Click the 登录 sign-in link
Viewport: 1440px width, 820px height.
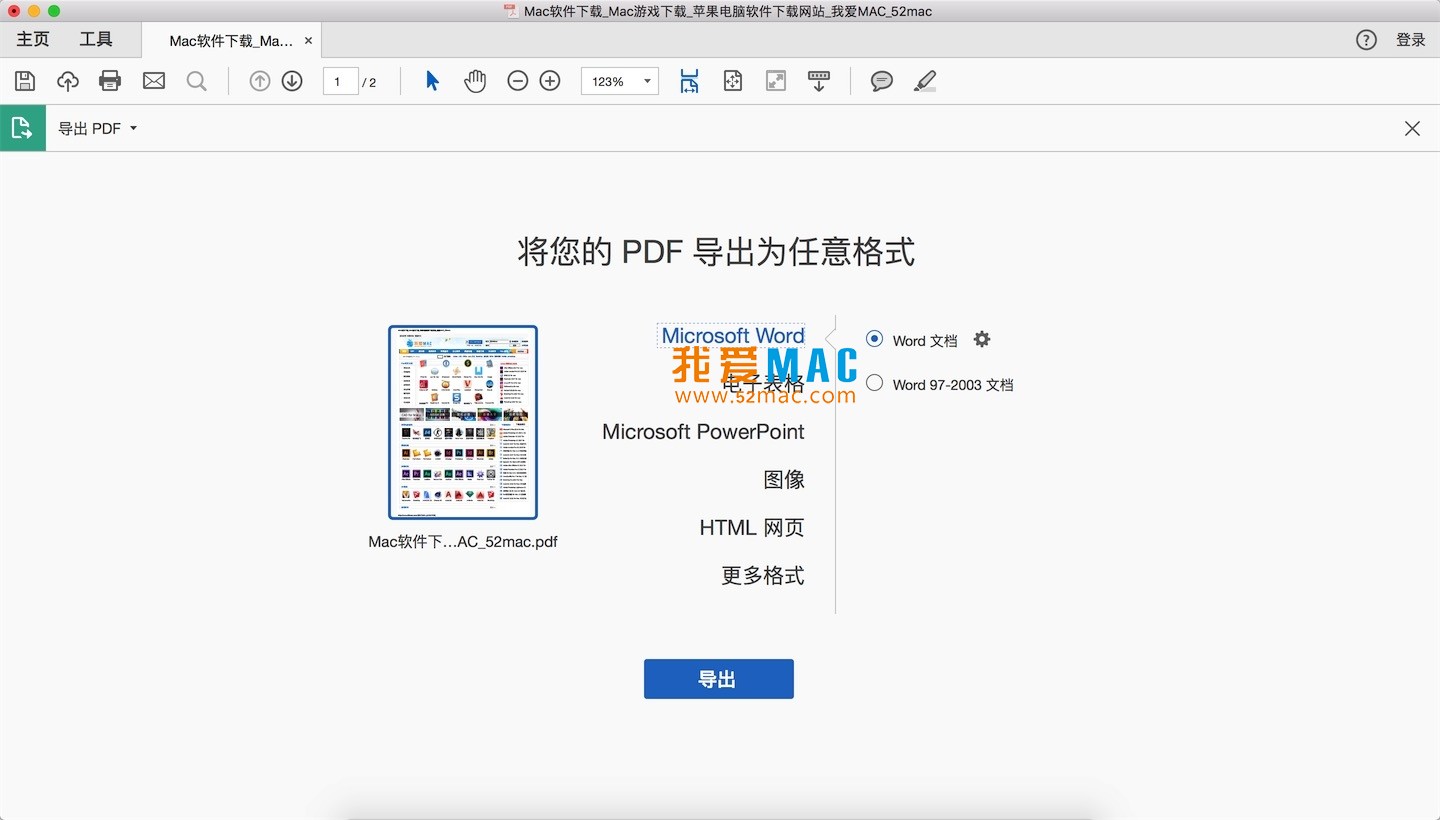click(1411, 40)
